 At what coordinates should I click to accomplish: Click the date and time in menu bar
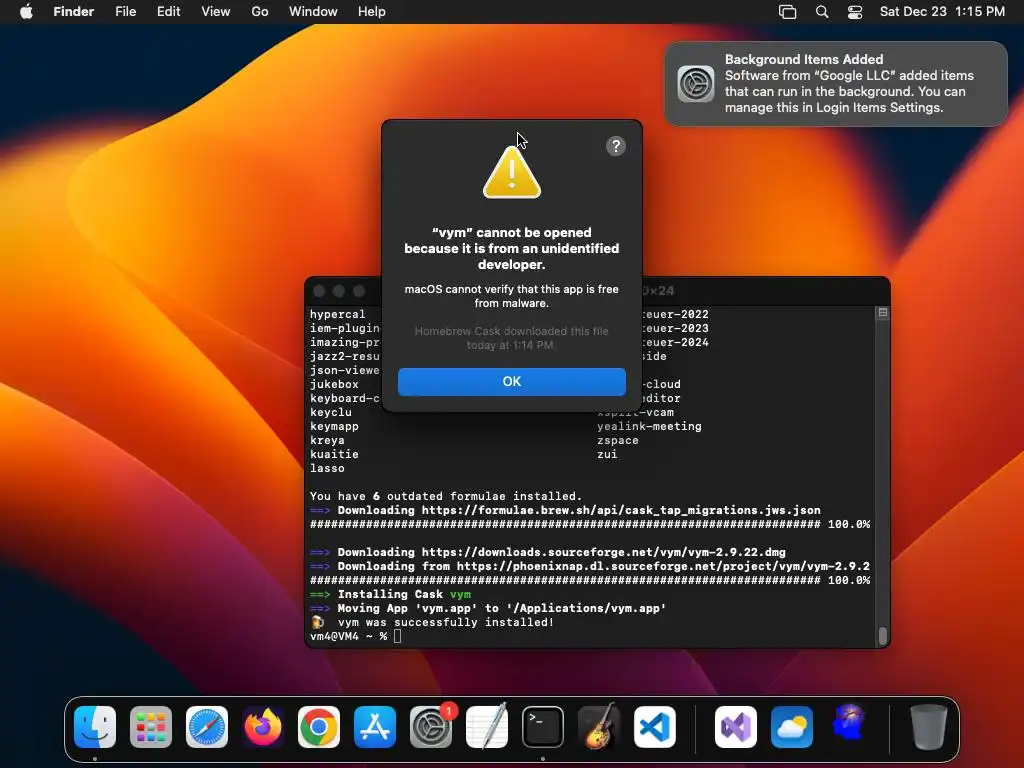942,12
